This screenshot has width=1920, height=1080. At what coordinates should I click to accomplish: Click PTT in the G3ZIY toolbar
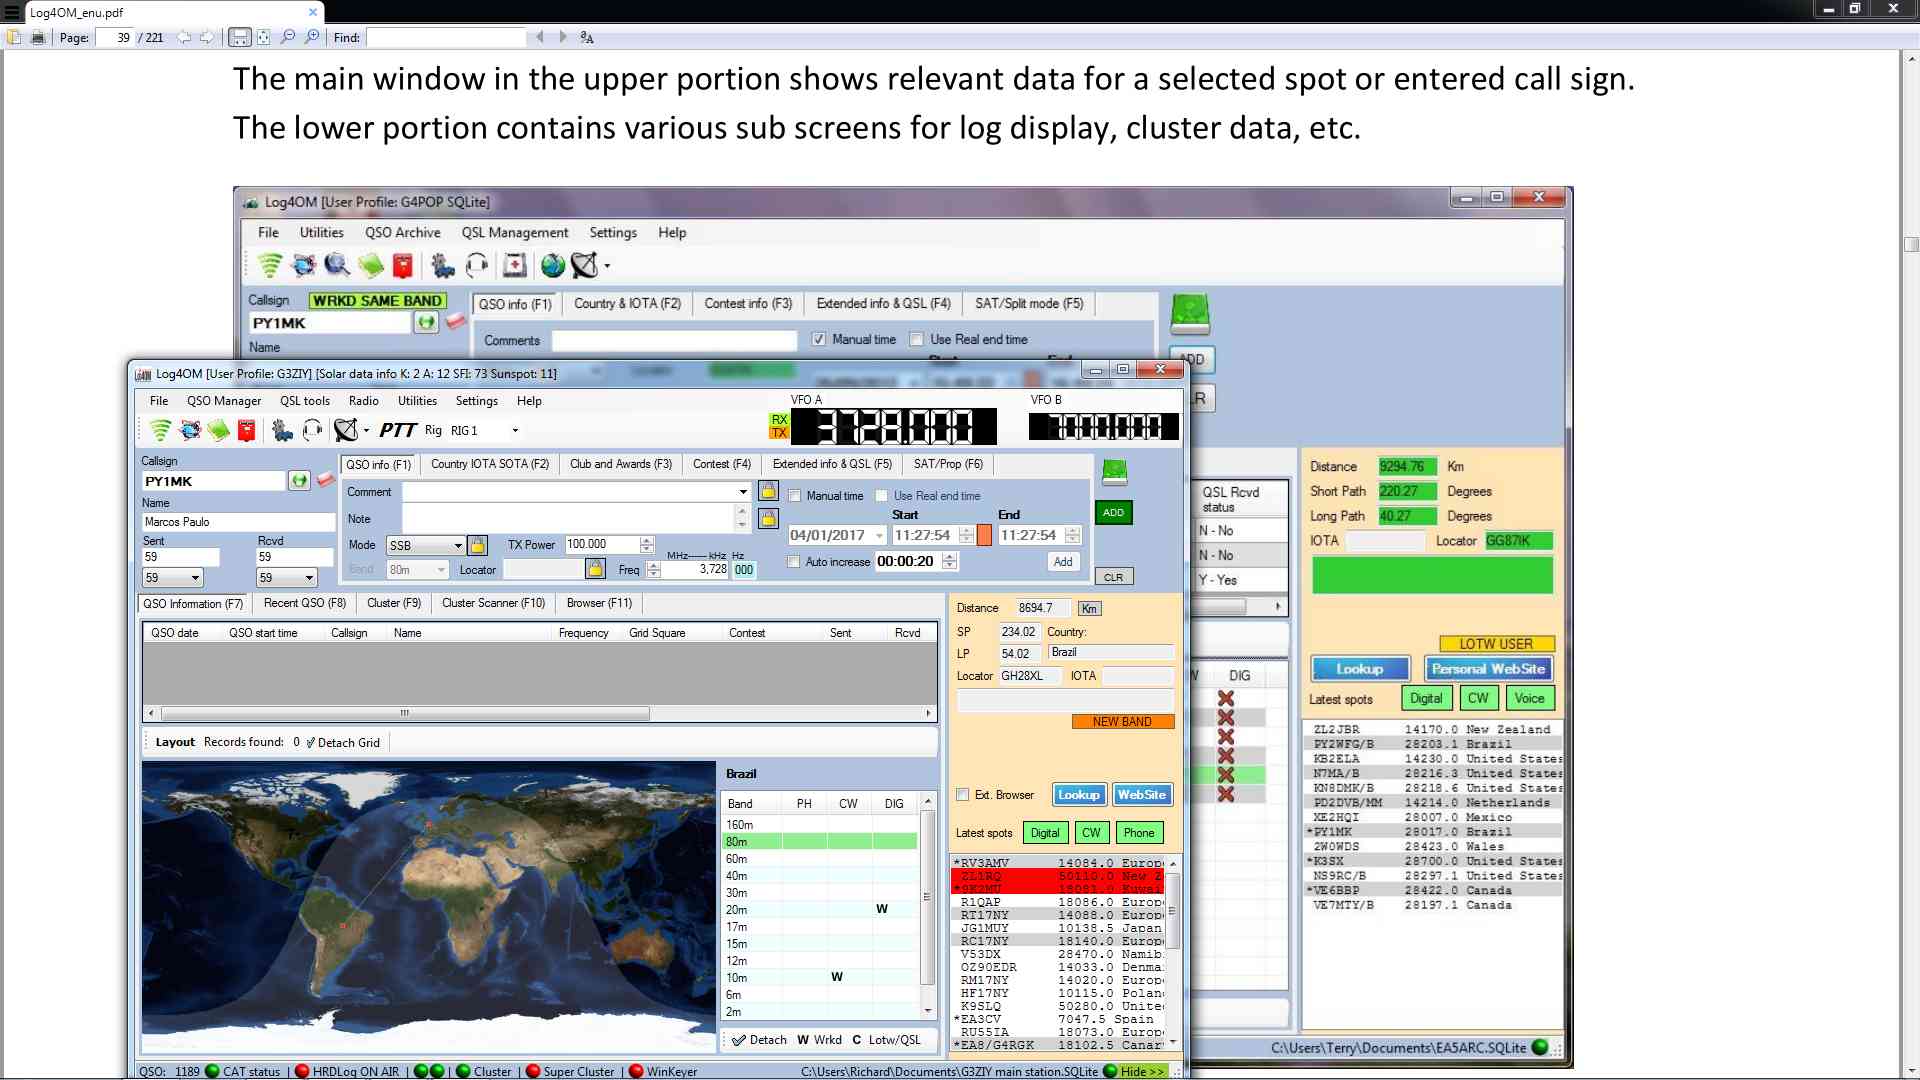click(397, 430)
